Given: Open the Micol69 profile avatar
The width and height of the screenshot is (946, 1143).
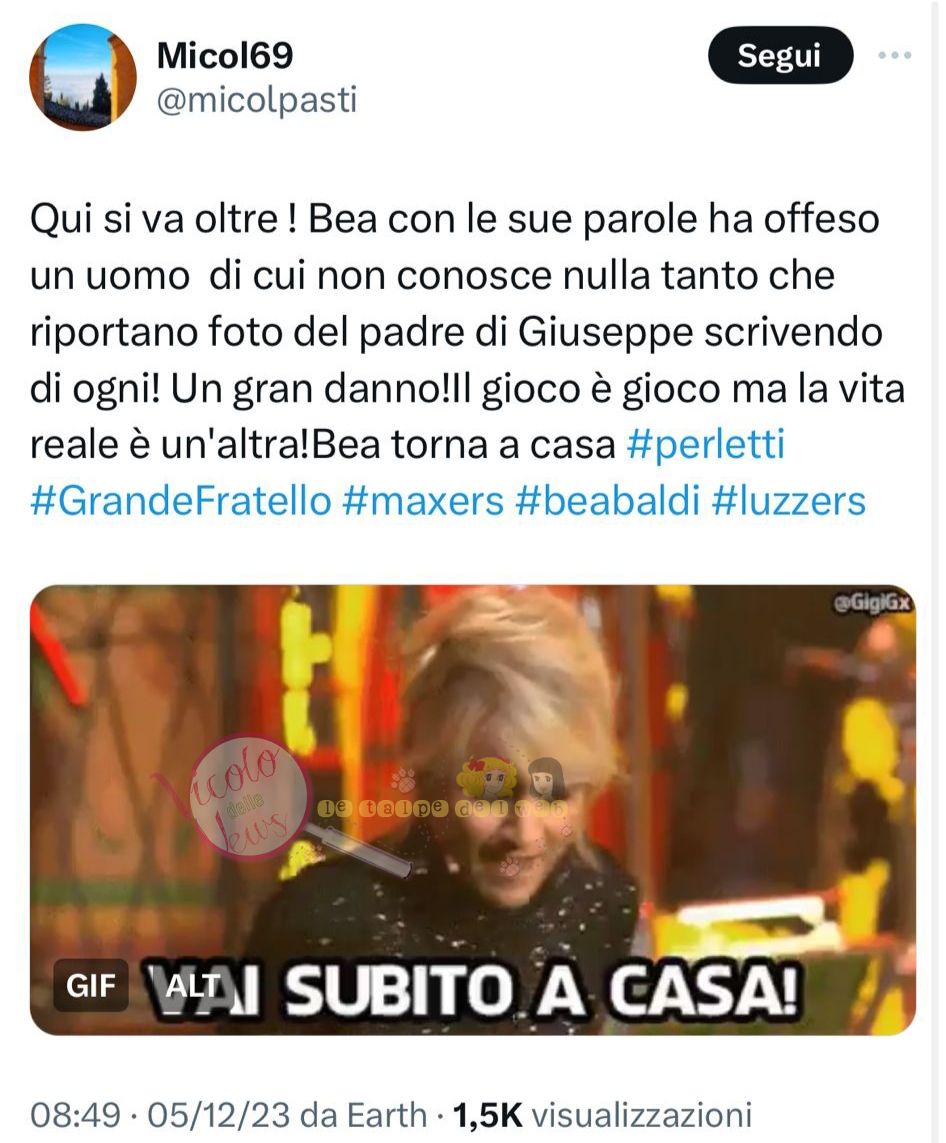Looking at the screenshot, I should (x=83, y=77).
